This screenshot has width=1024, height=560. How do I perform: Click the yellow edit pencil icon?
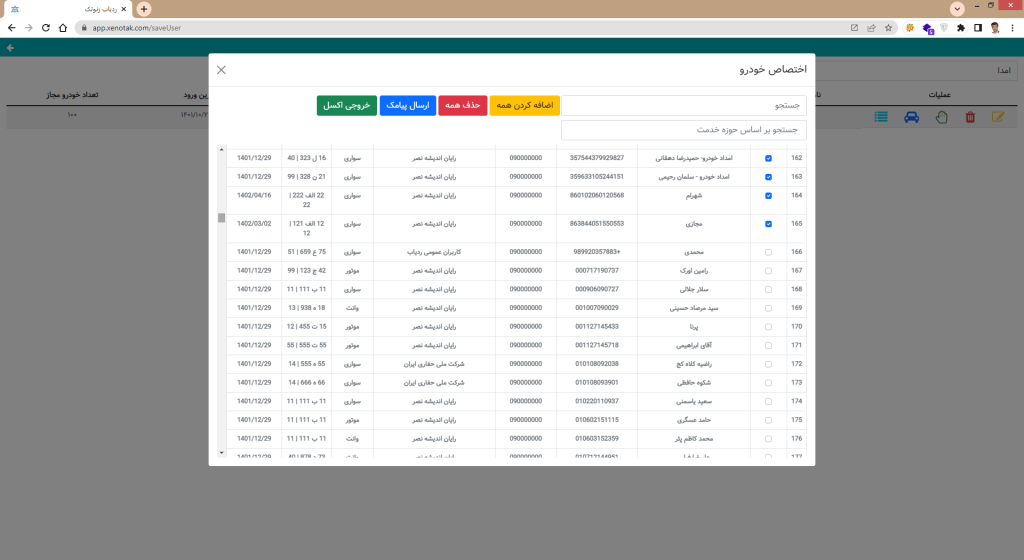point(998,117)
